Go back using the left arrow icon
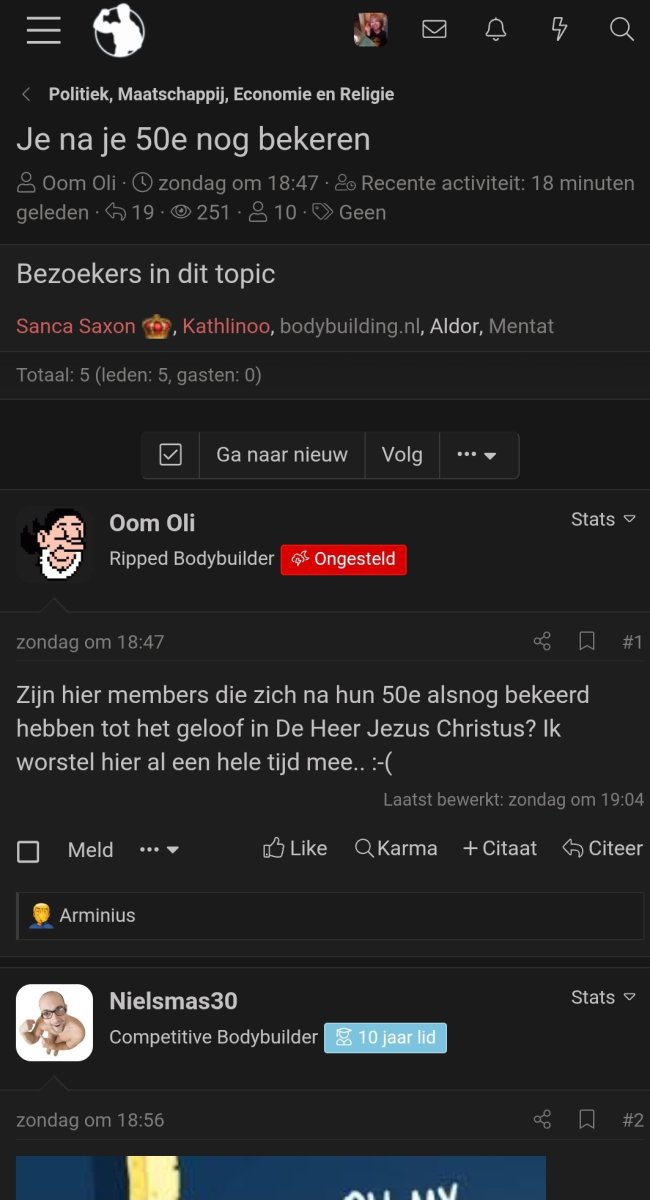 coord(25,93)
